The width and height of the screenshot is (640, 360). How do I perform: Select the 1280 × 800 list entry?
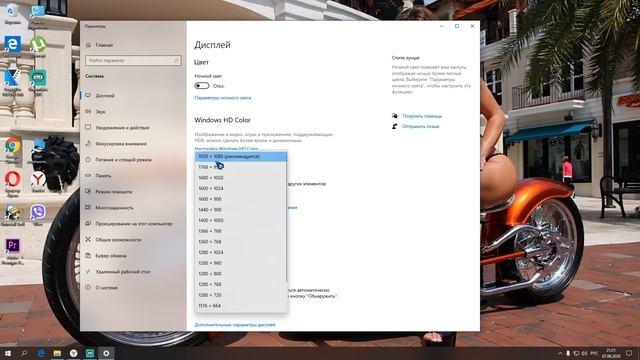[241, 273]
